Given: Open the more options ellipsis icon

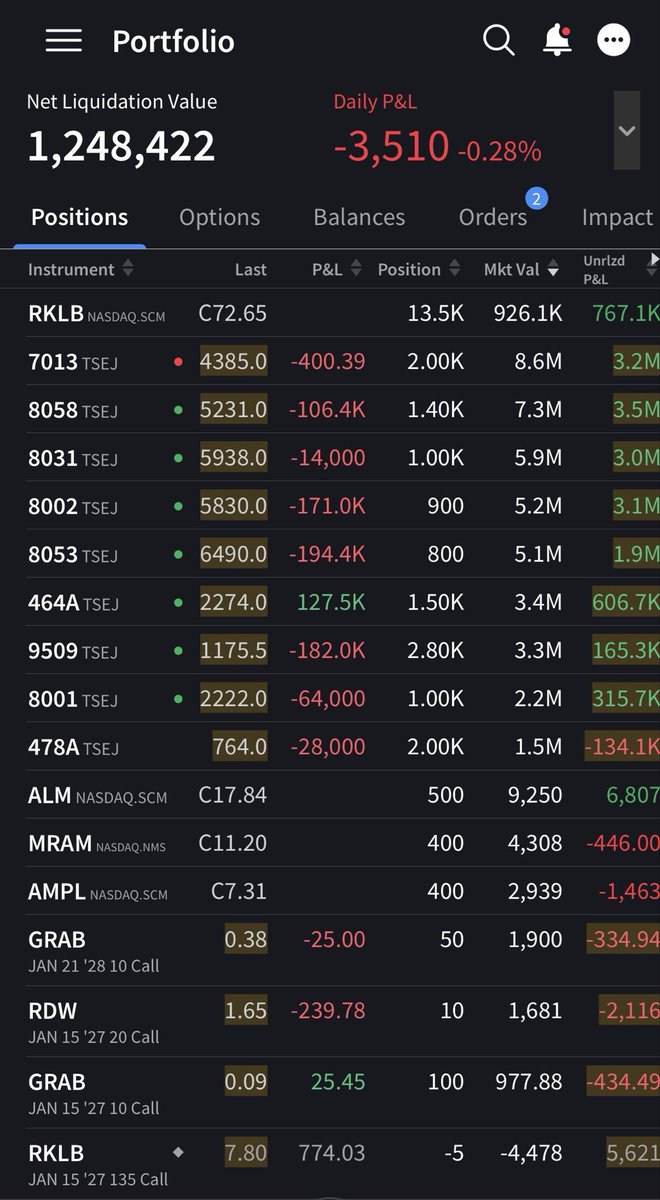Looking at the screenshot, I should [x=614, y=40].
